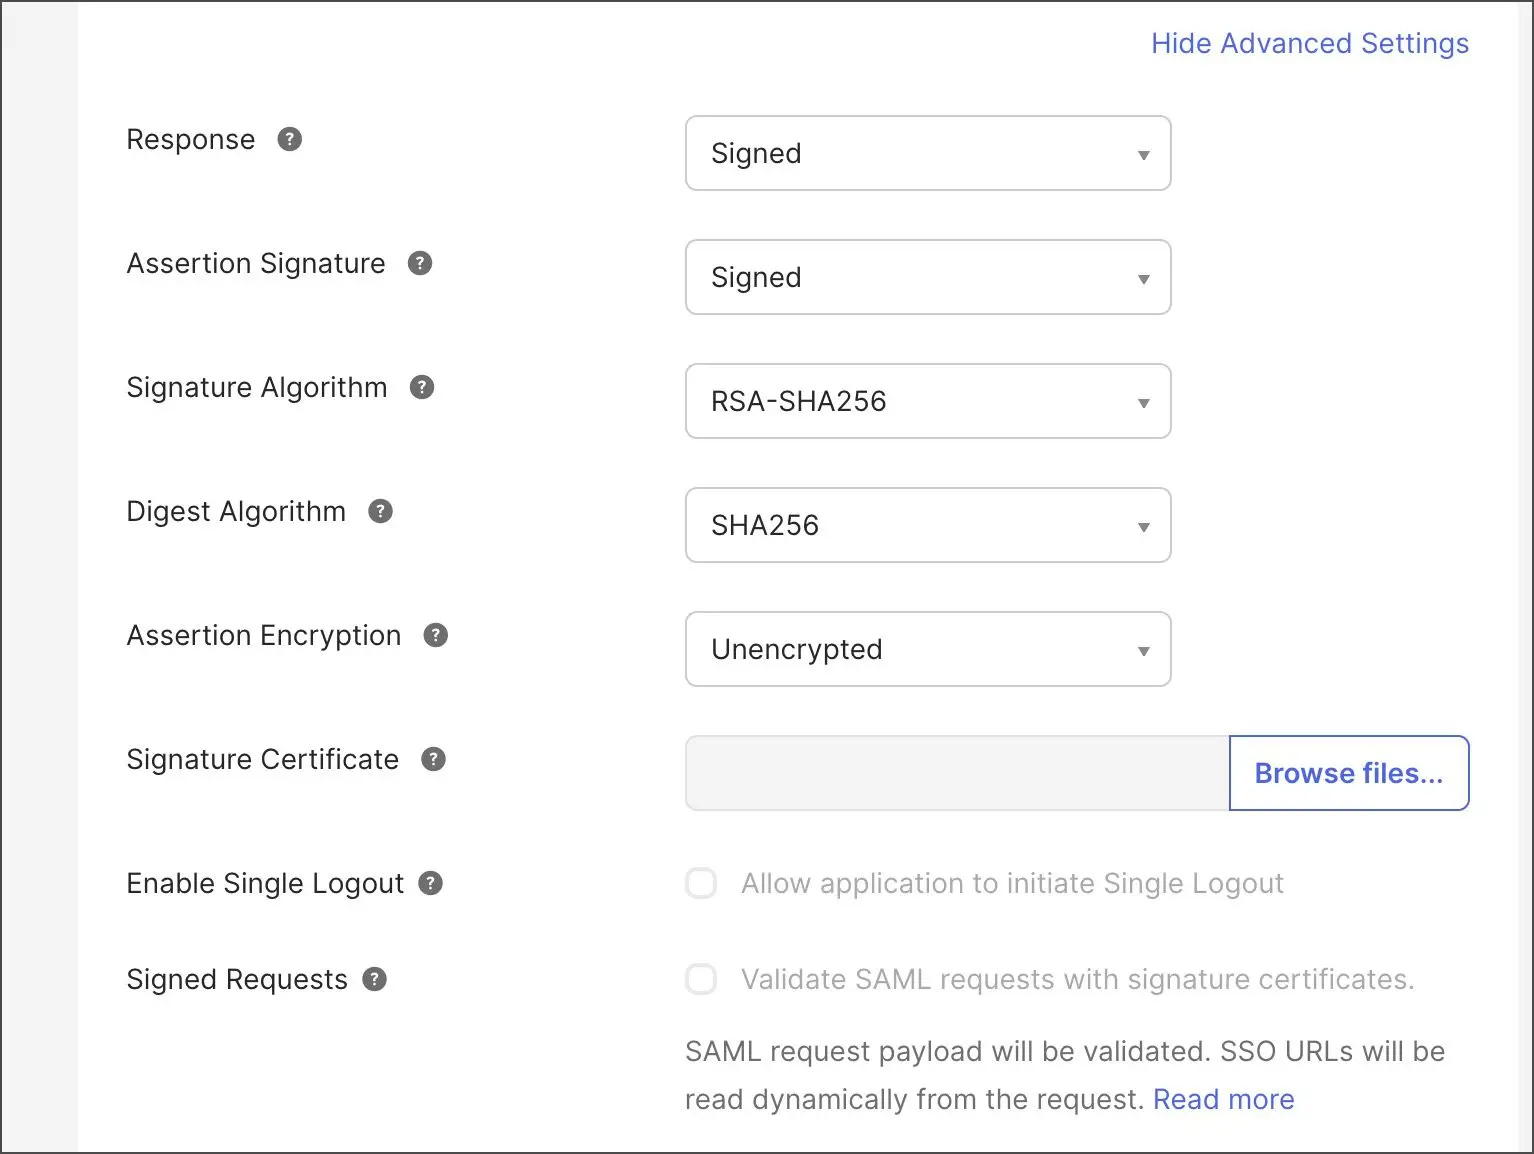Click the Response field label text
The height and width of the screenshot is (1154, 1534).
click(x=191, y=139)
